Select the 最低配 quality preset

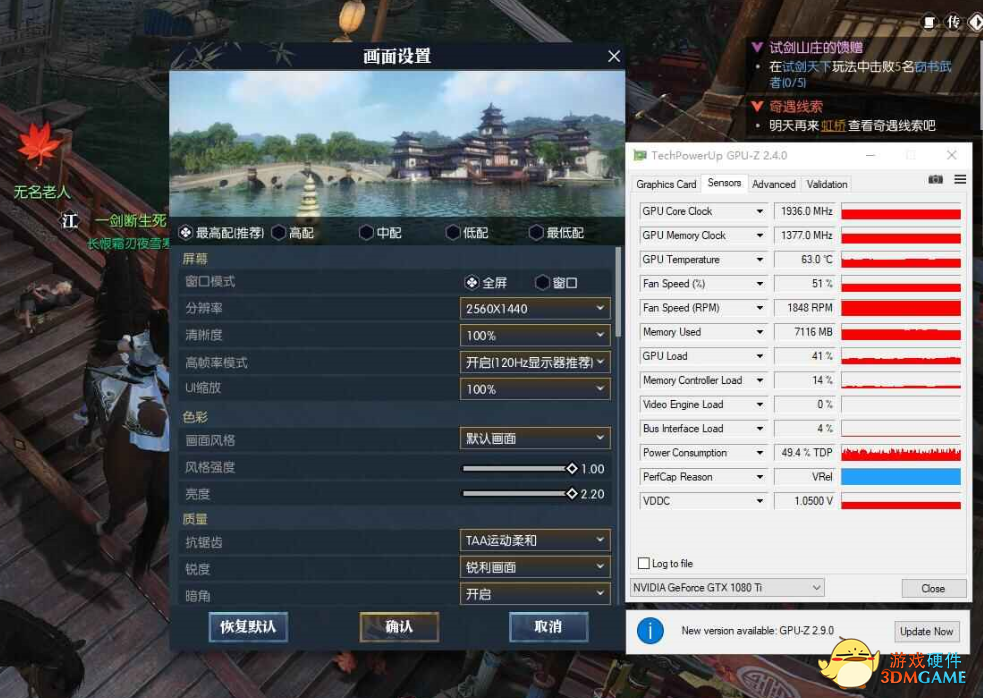tap(557, 233)
